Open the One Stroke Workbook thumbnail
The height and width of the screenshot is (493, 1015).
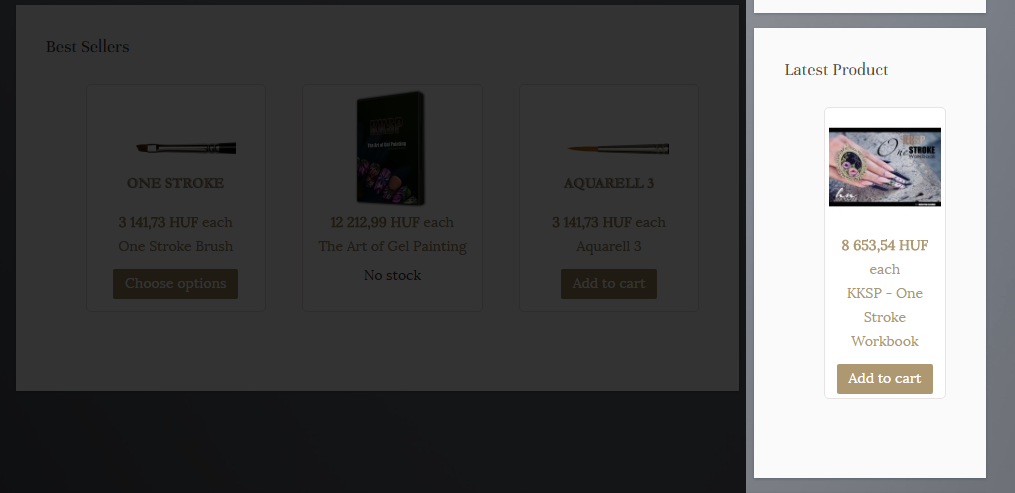coord(884,167)
